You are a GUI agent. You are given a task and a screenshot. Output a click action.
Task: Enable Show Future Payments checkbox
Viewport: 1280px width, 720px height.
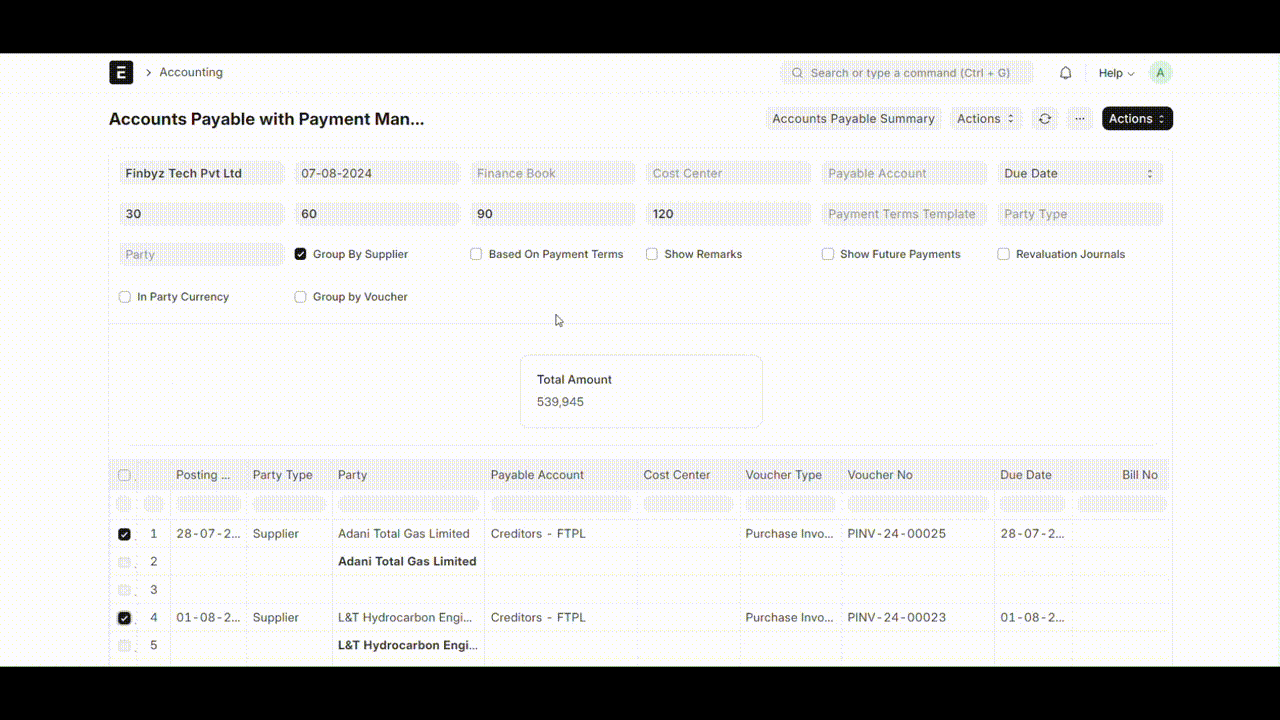828,254
